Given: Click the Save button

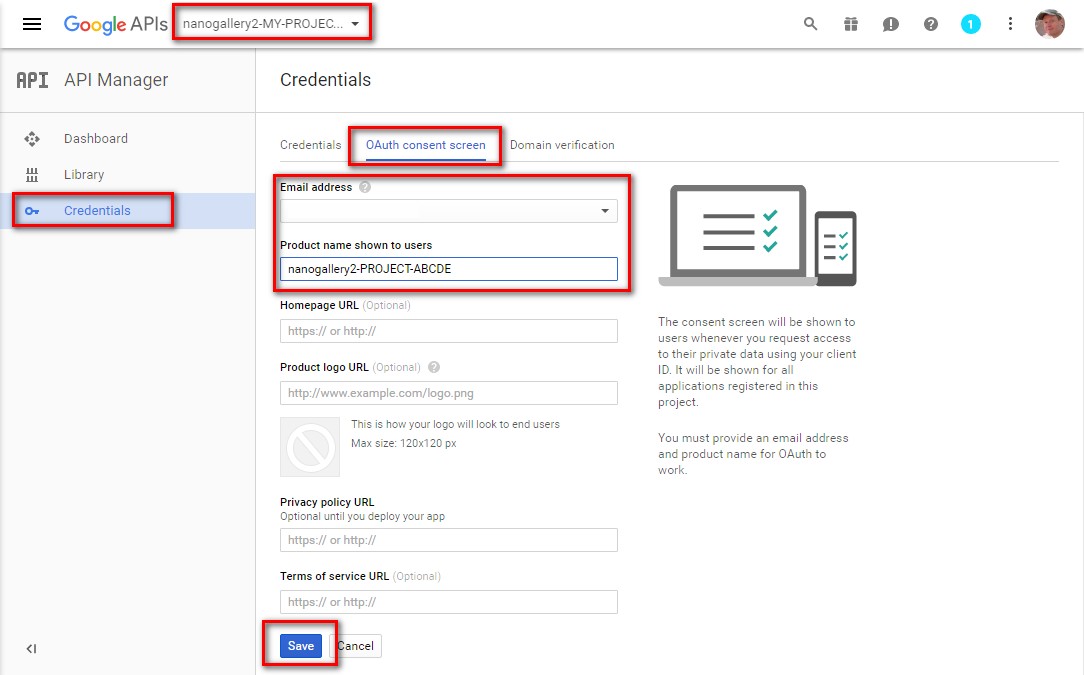Looking at the screenshot, I should [x=301, y=646].
